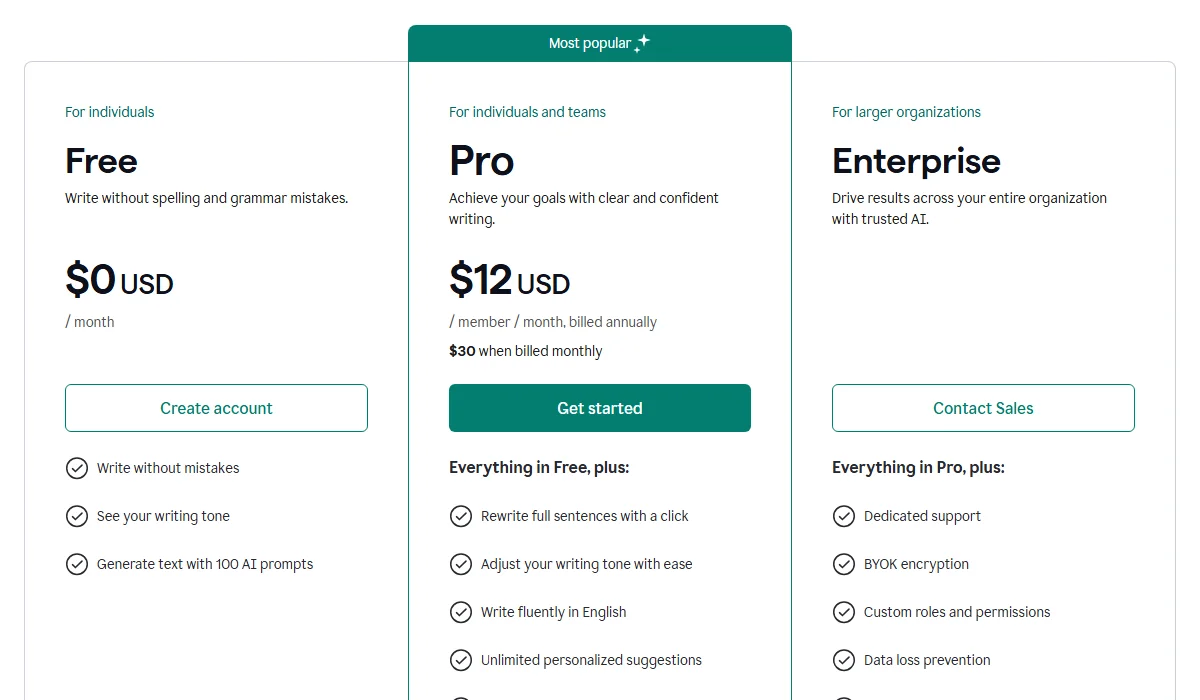The width and height of the screenshot is (1200, 700).
Task: Click the checkmark beside BYOK encryption
Action: pos(845,564)
